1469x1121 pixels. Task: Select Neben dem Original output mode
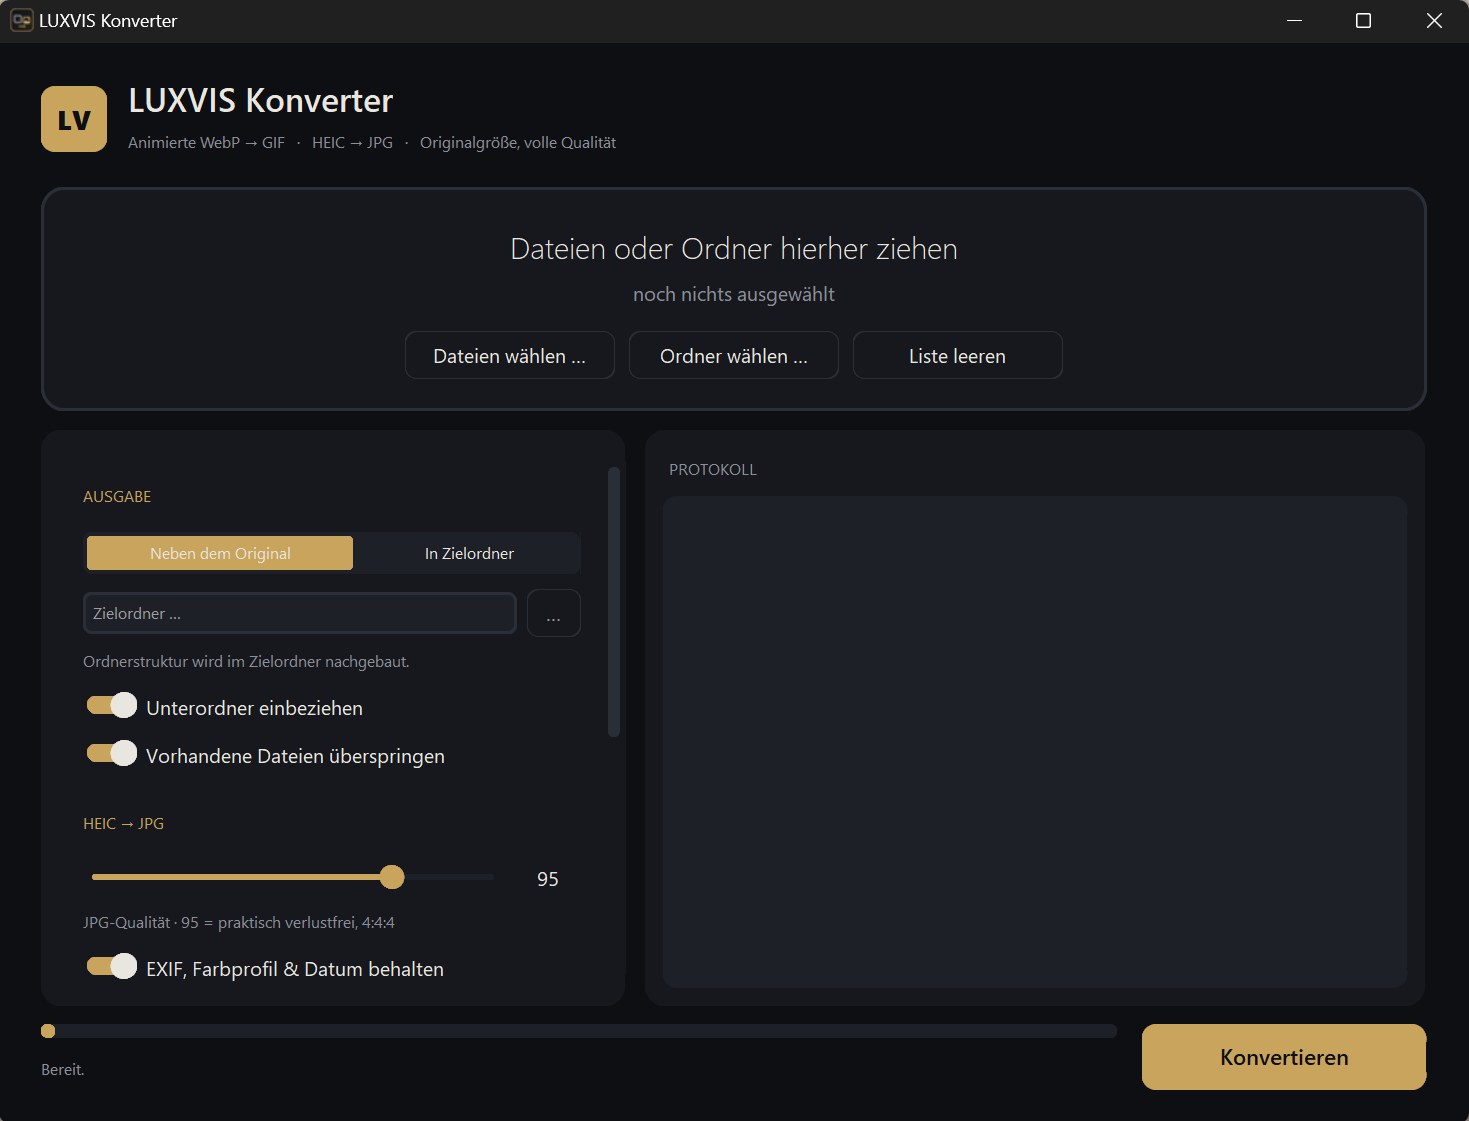220,553
